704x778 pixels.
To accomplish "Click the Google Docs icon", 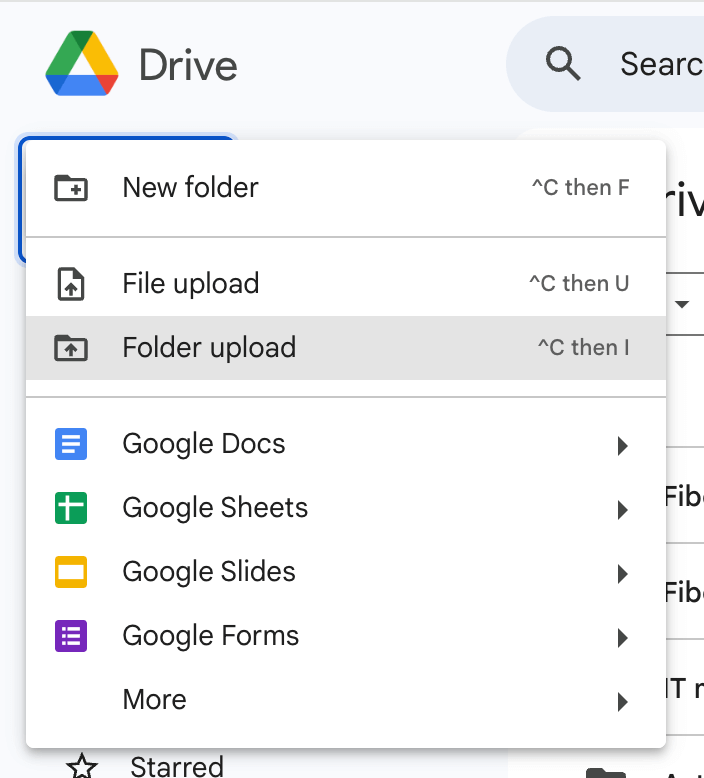I will 71,444.
